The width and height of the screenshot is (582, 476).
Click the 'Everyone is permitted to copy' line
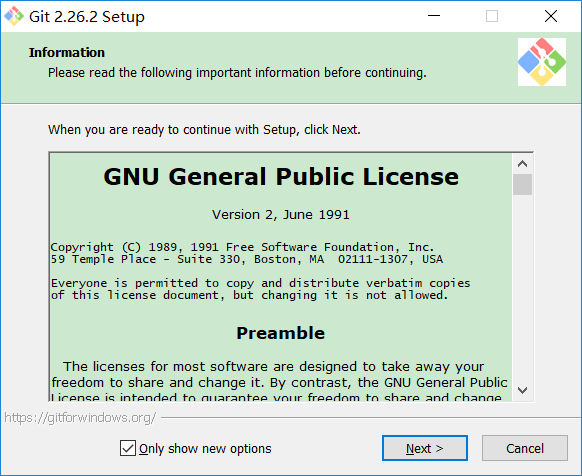tap(261, 283)
